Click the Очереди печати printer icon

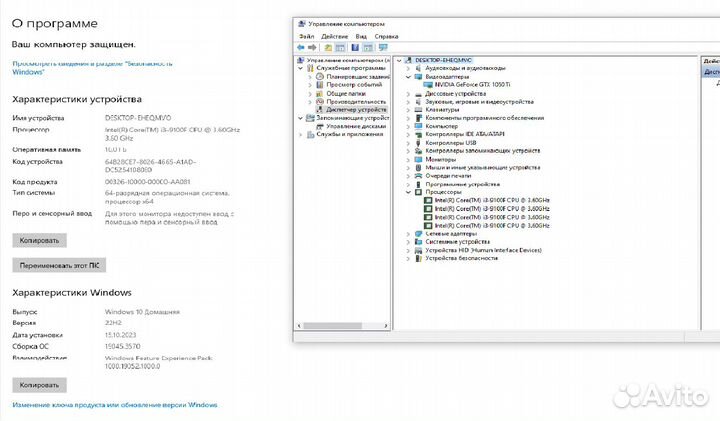pos(418,176)
